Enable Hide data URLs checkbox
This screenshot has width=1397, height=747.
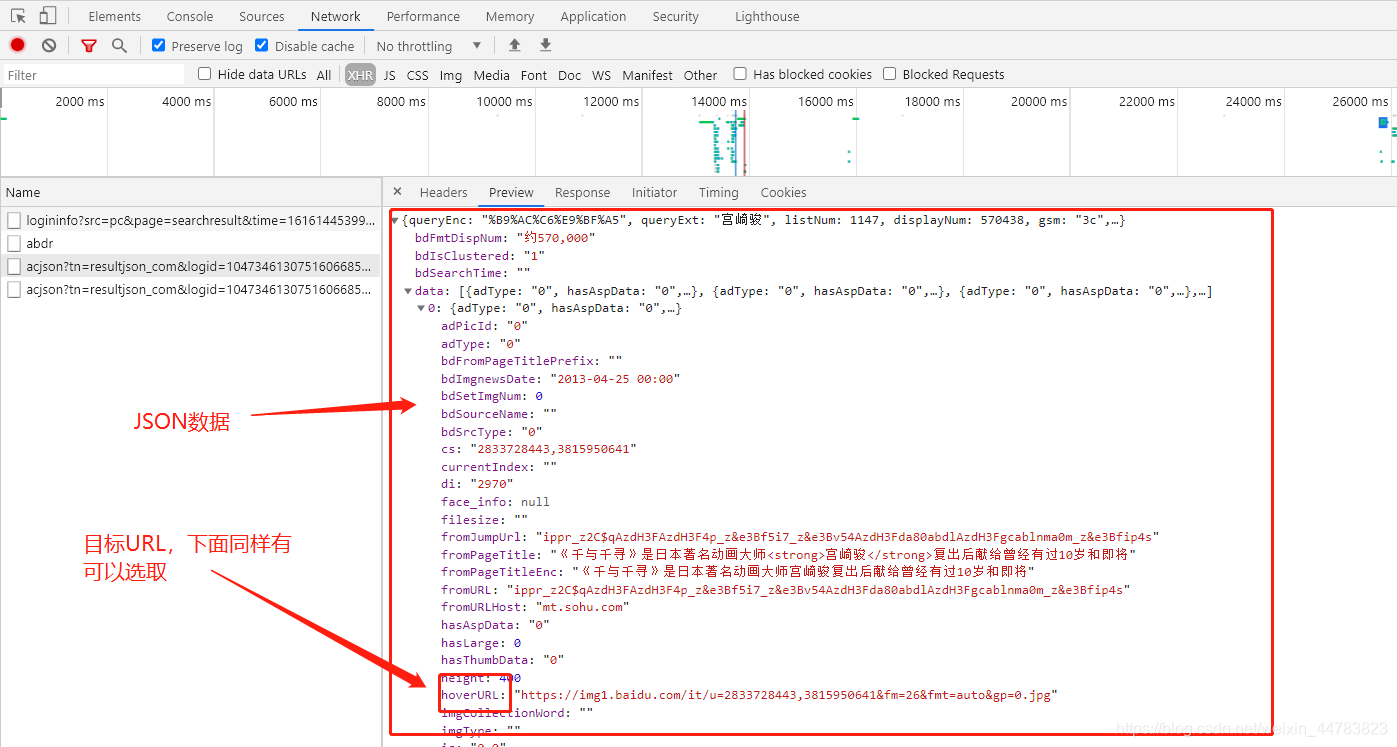205,74
